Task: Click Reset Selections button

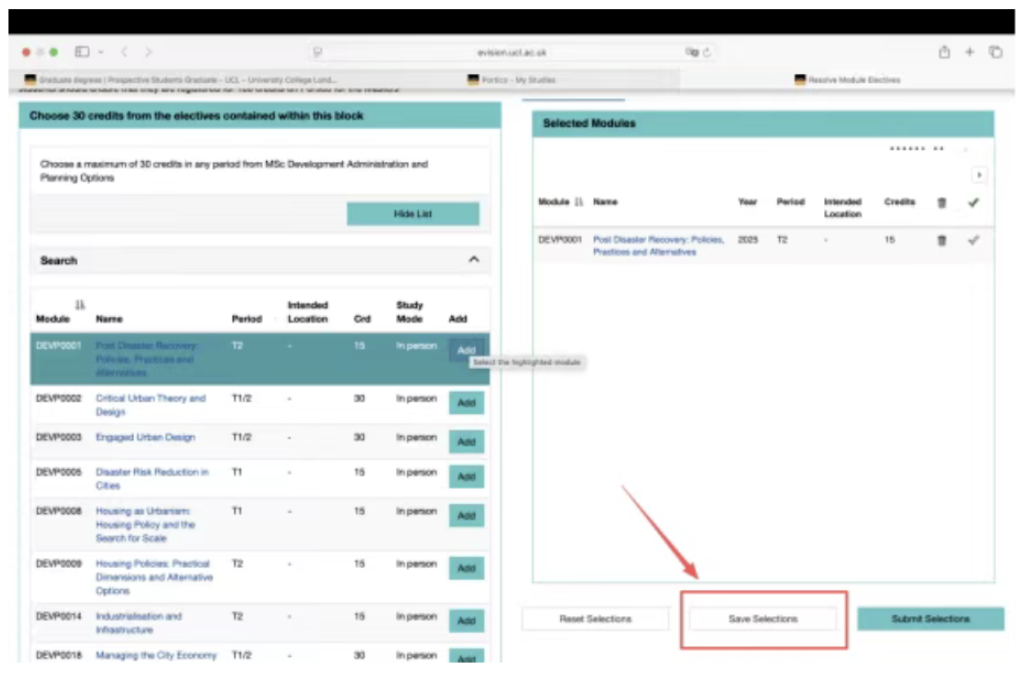Action: click(595, 619)
